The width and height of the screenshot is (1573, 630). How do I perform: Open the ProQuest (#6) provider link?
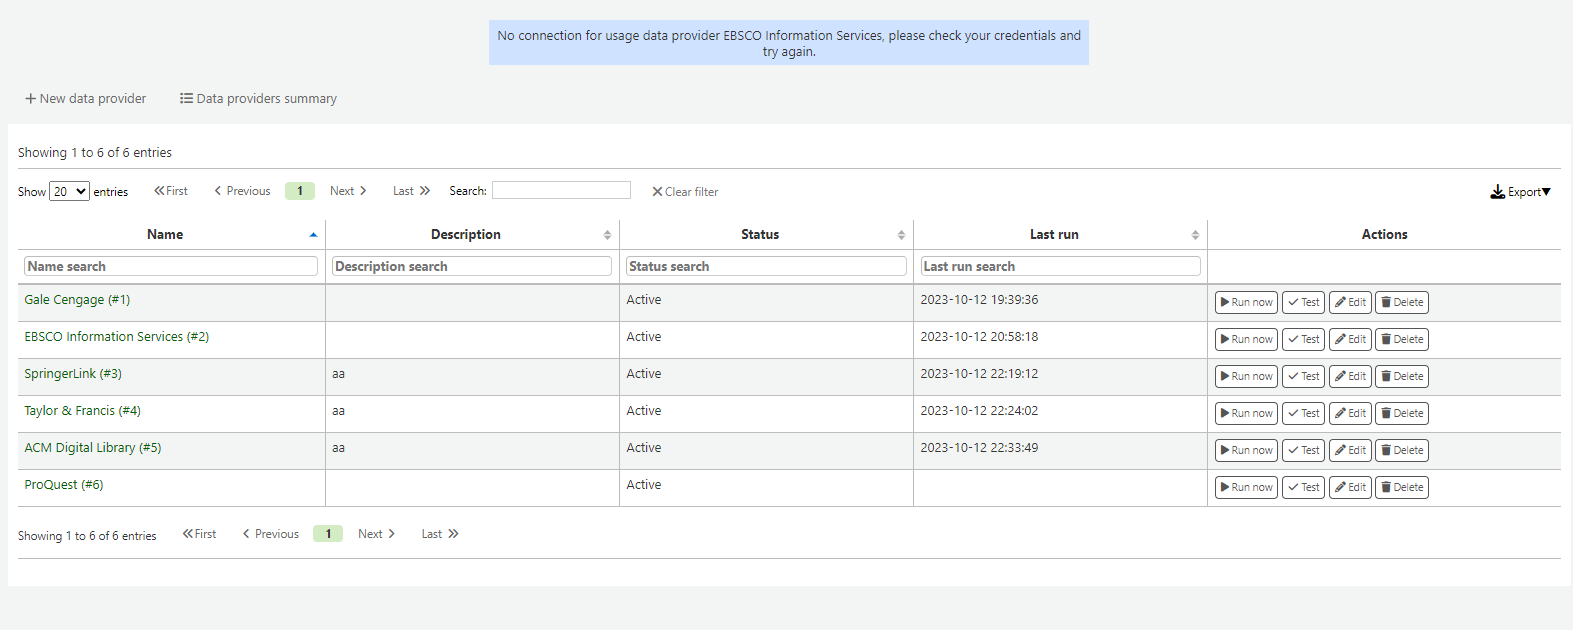(x=64, y=485)
